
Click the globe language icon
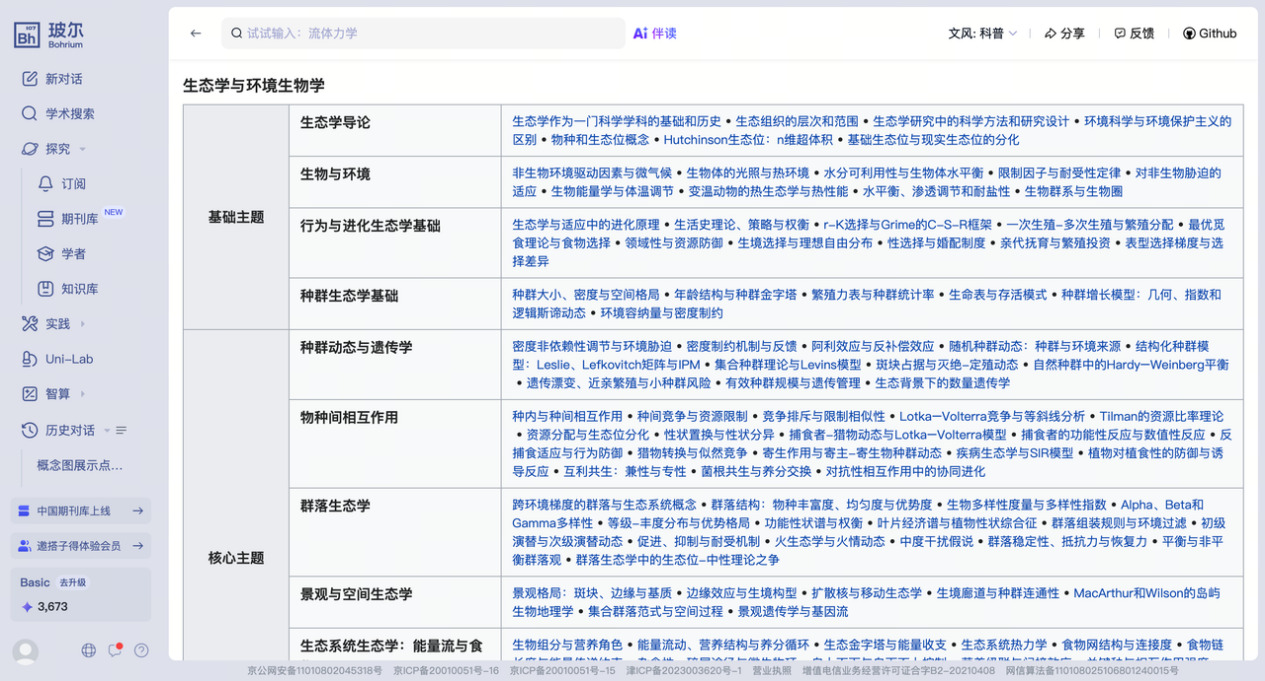click(x=89, y=650)
